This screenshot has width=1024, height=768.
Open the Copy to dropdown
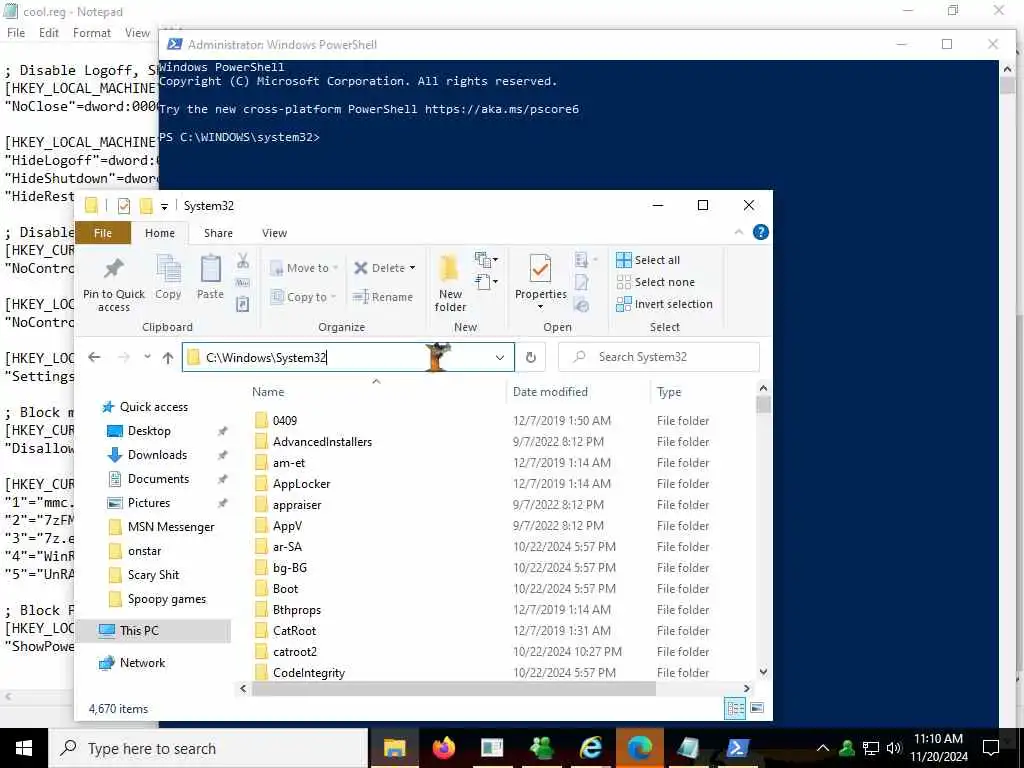click(x=304, y=296)
